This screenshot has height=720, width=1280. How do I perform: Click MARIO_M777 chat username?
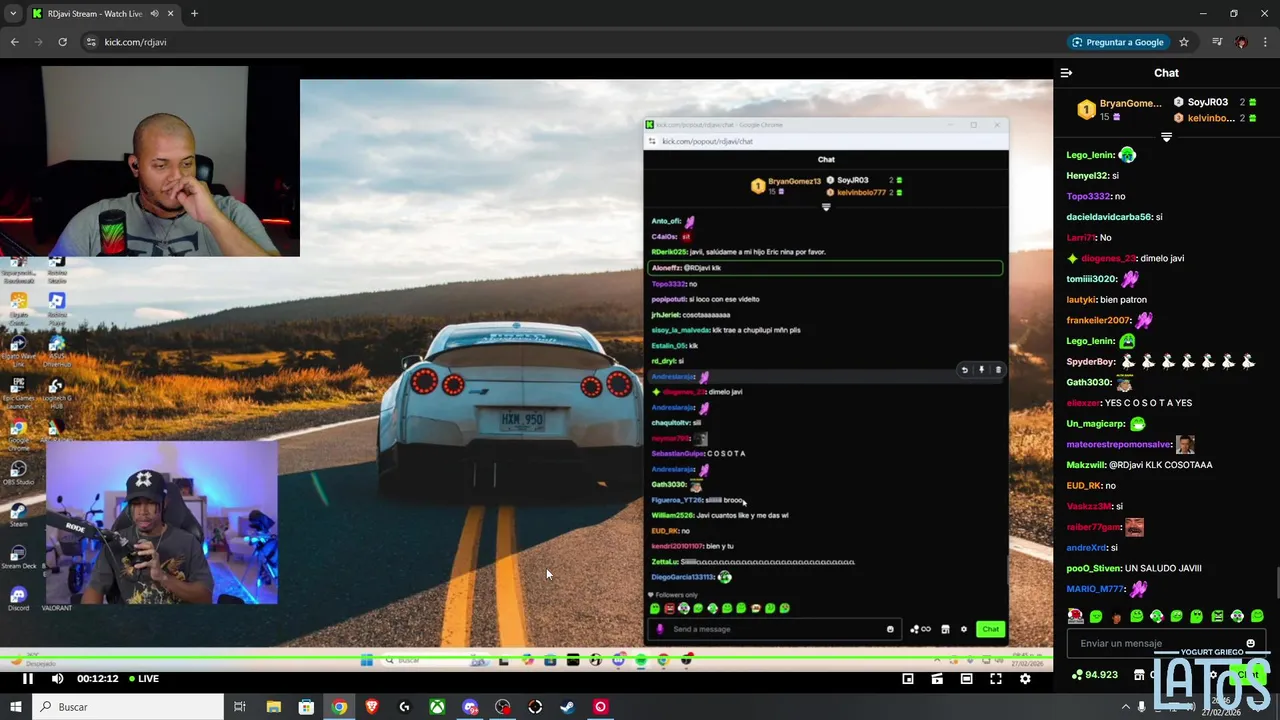coord(1095,589)
